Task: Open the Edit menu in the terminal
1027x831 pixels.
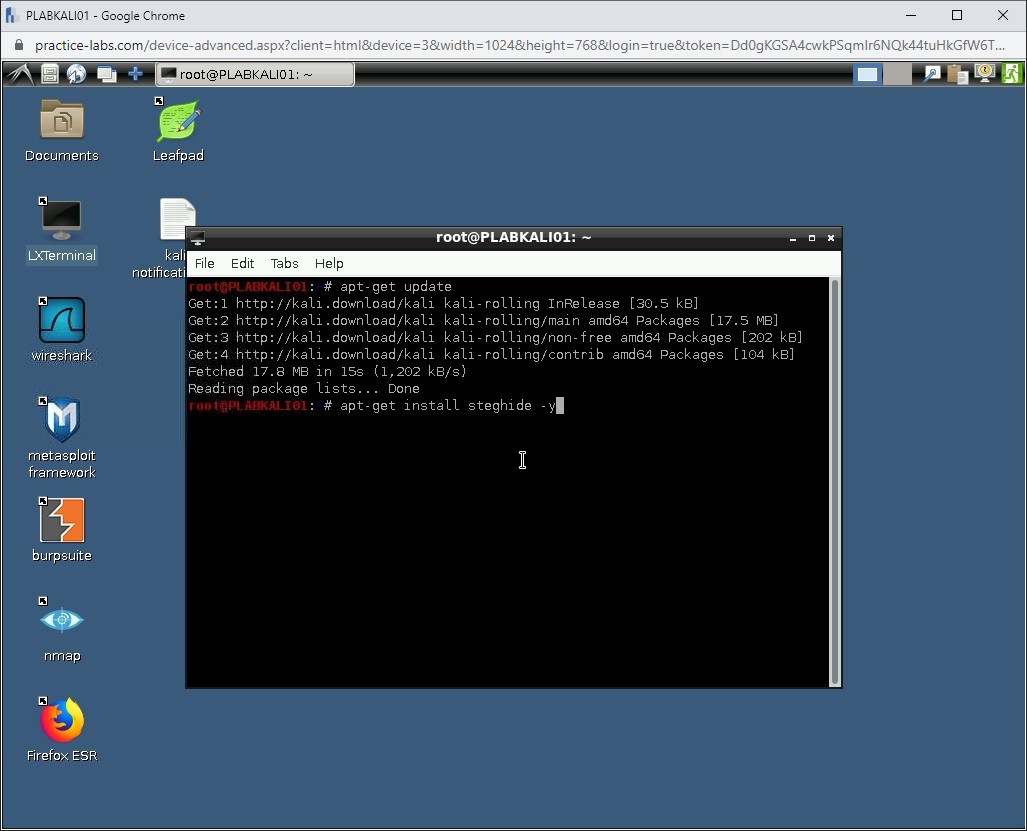Action: coord(243,263)
